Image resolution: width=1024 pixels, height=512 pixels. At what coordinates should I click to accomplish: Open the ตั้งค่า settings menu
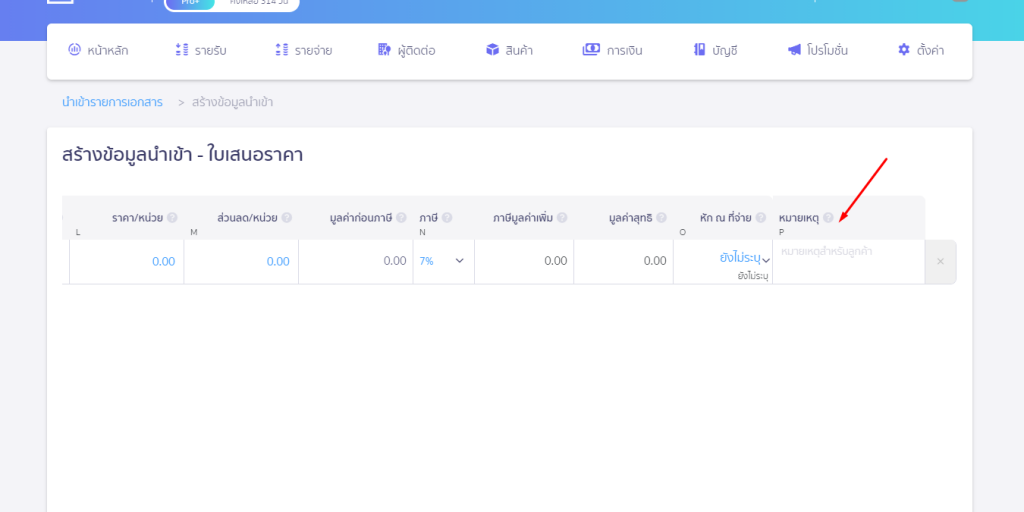click(920, 50)
